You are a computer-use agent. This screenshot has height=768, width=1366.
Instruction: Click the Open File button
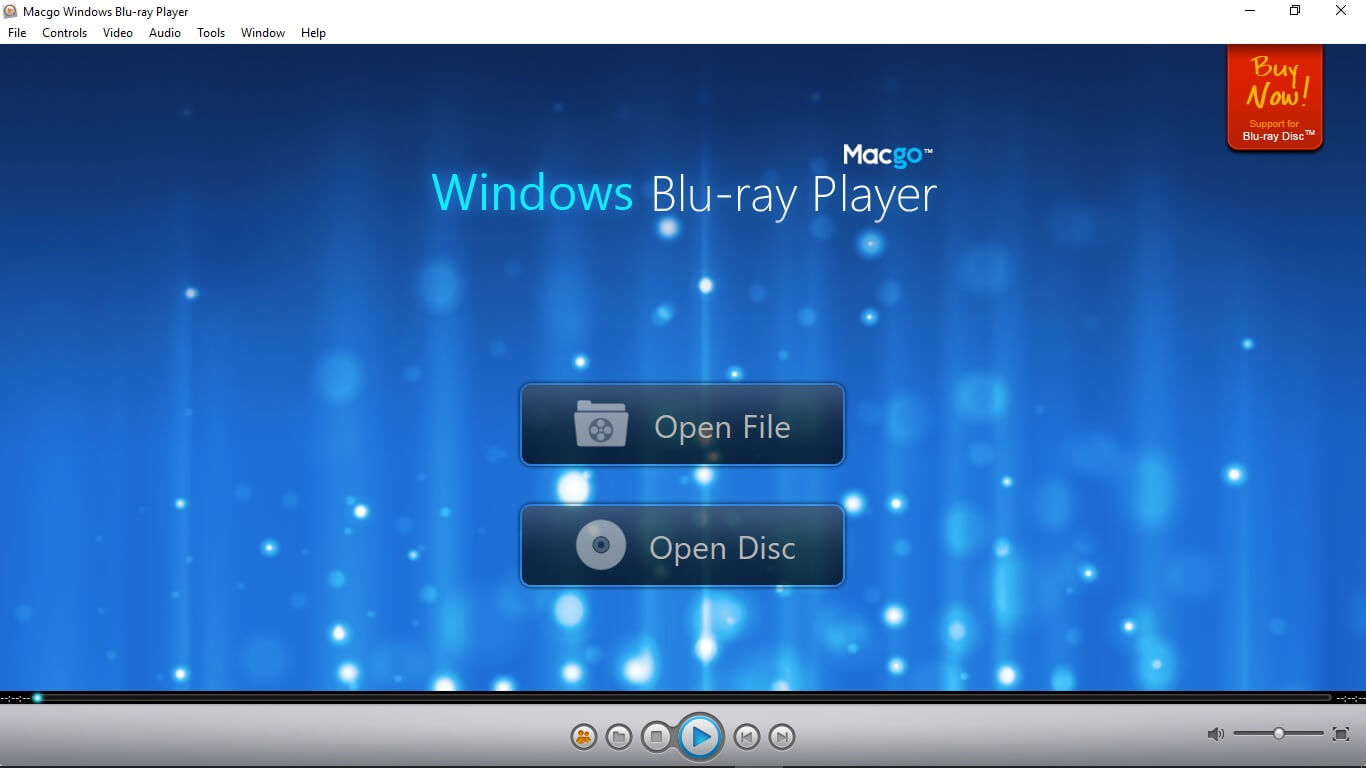click(682, 425)
